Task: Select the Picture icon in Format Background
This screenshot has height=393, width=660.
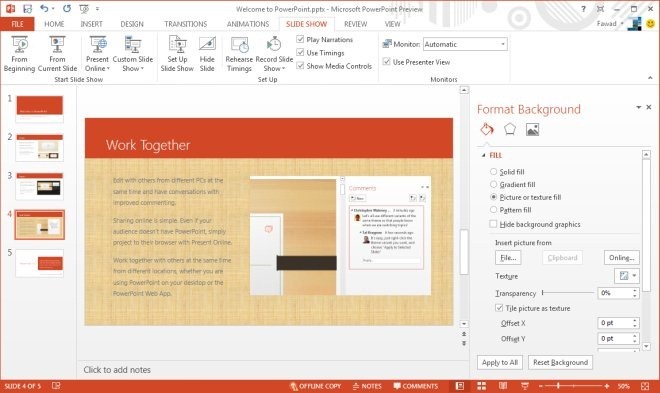Action: (532, 129)
